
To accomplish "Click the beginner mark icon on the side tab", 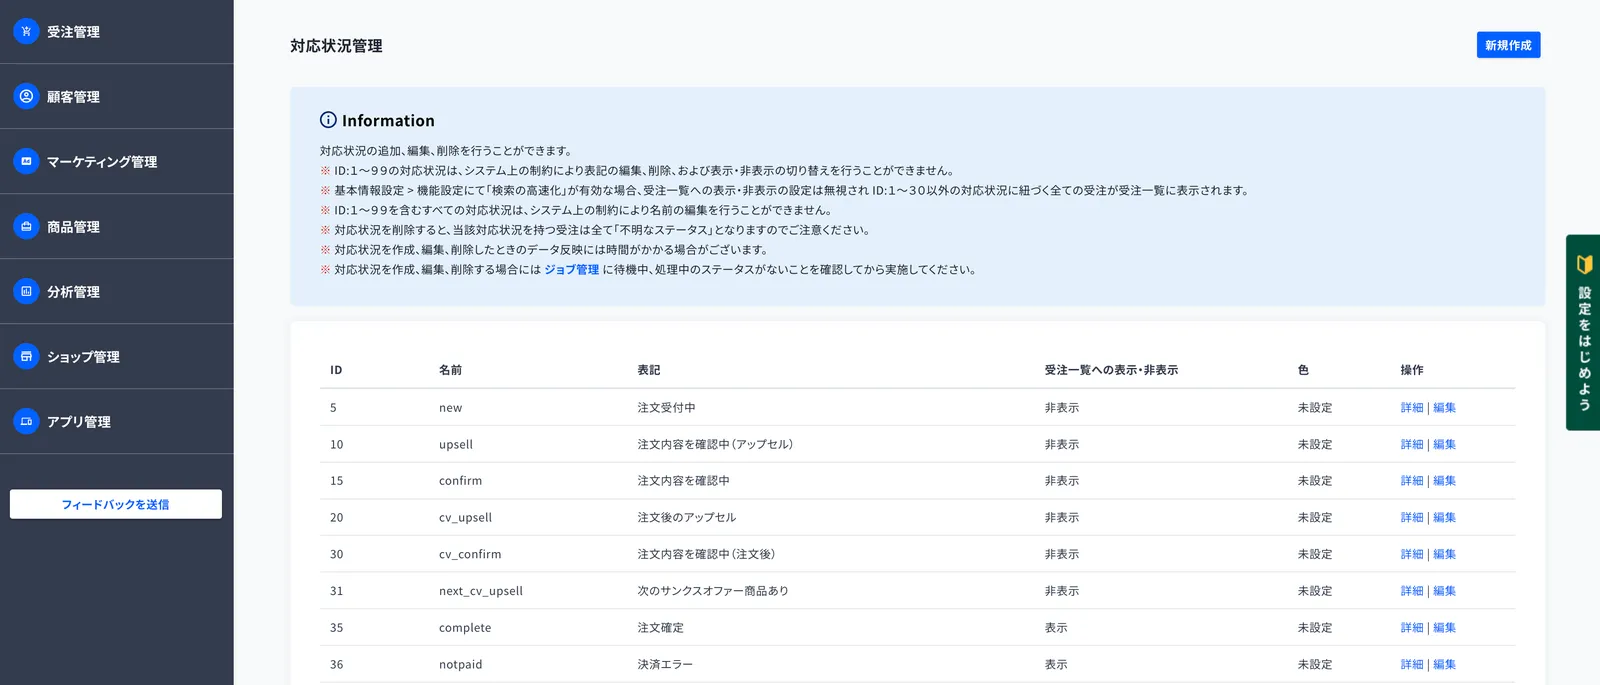I will point(1584,264).
